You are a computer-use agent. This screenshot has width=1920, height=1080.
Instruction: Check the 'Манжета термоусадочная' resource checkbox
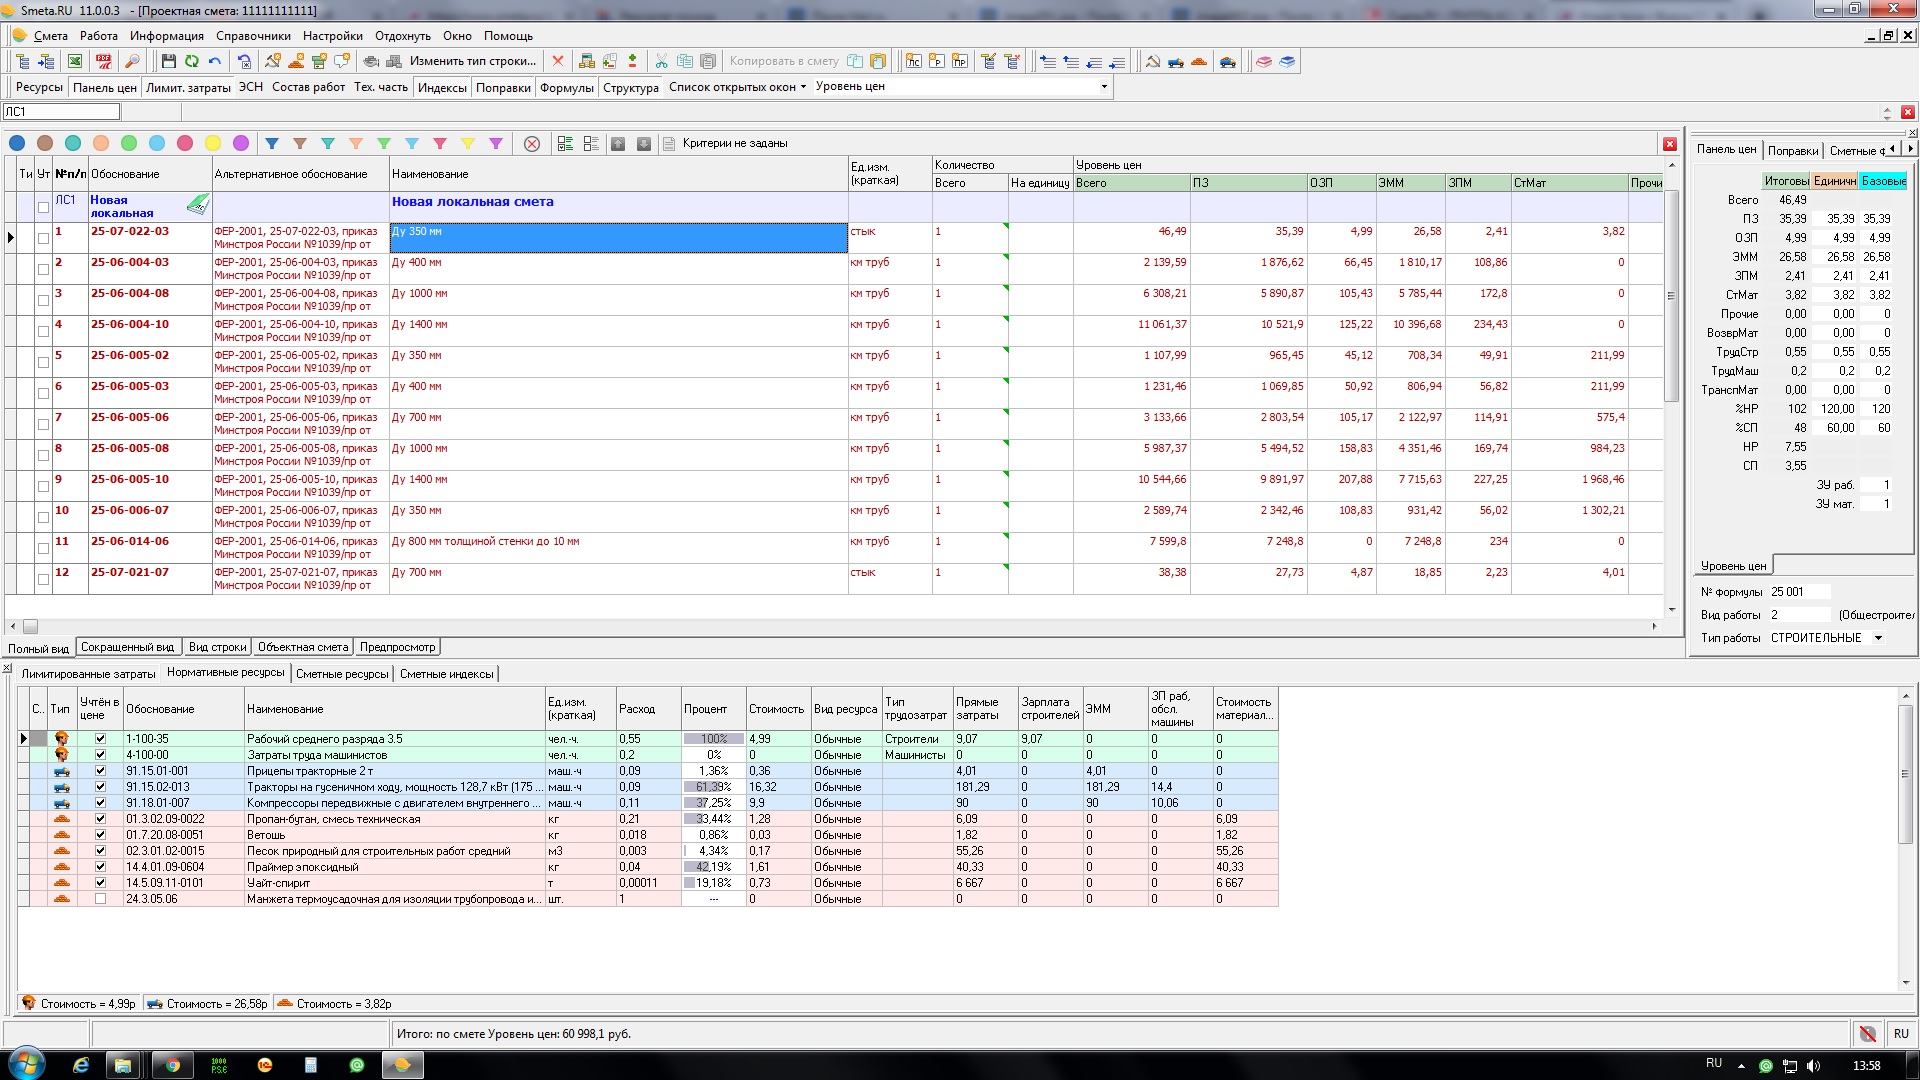(x=100, y=899)
